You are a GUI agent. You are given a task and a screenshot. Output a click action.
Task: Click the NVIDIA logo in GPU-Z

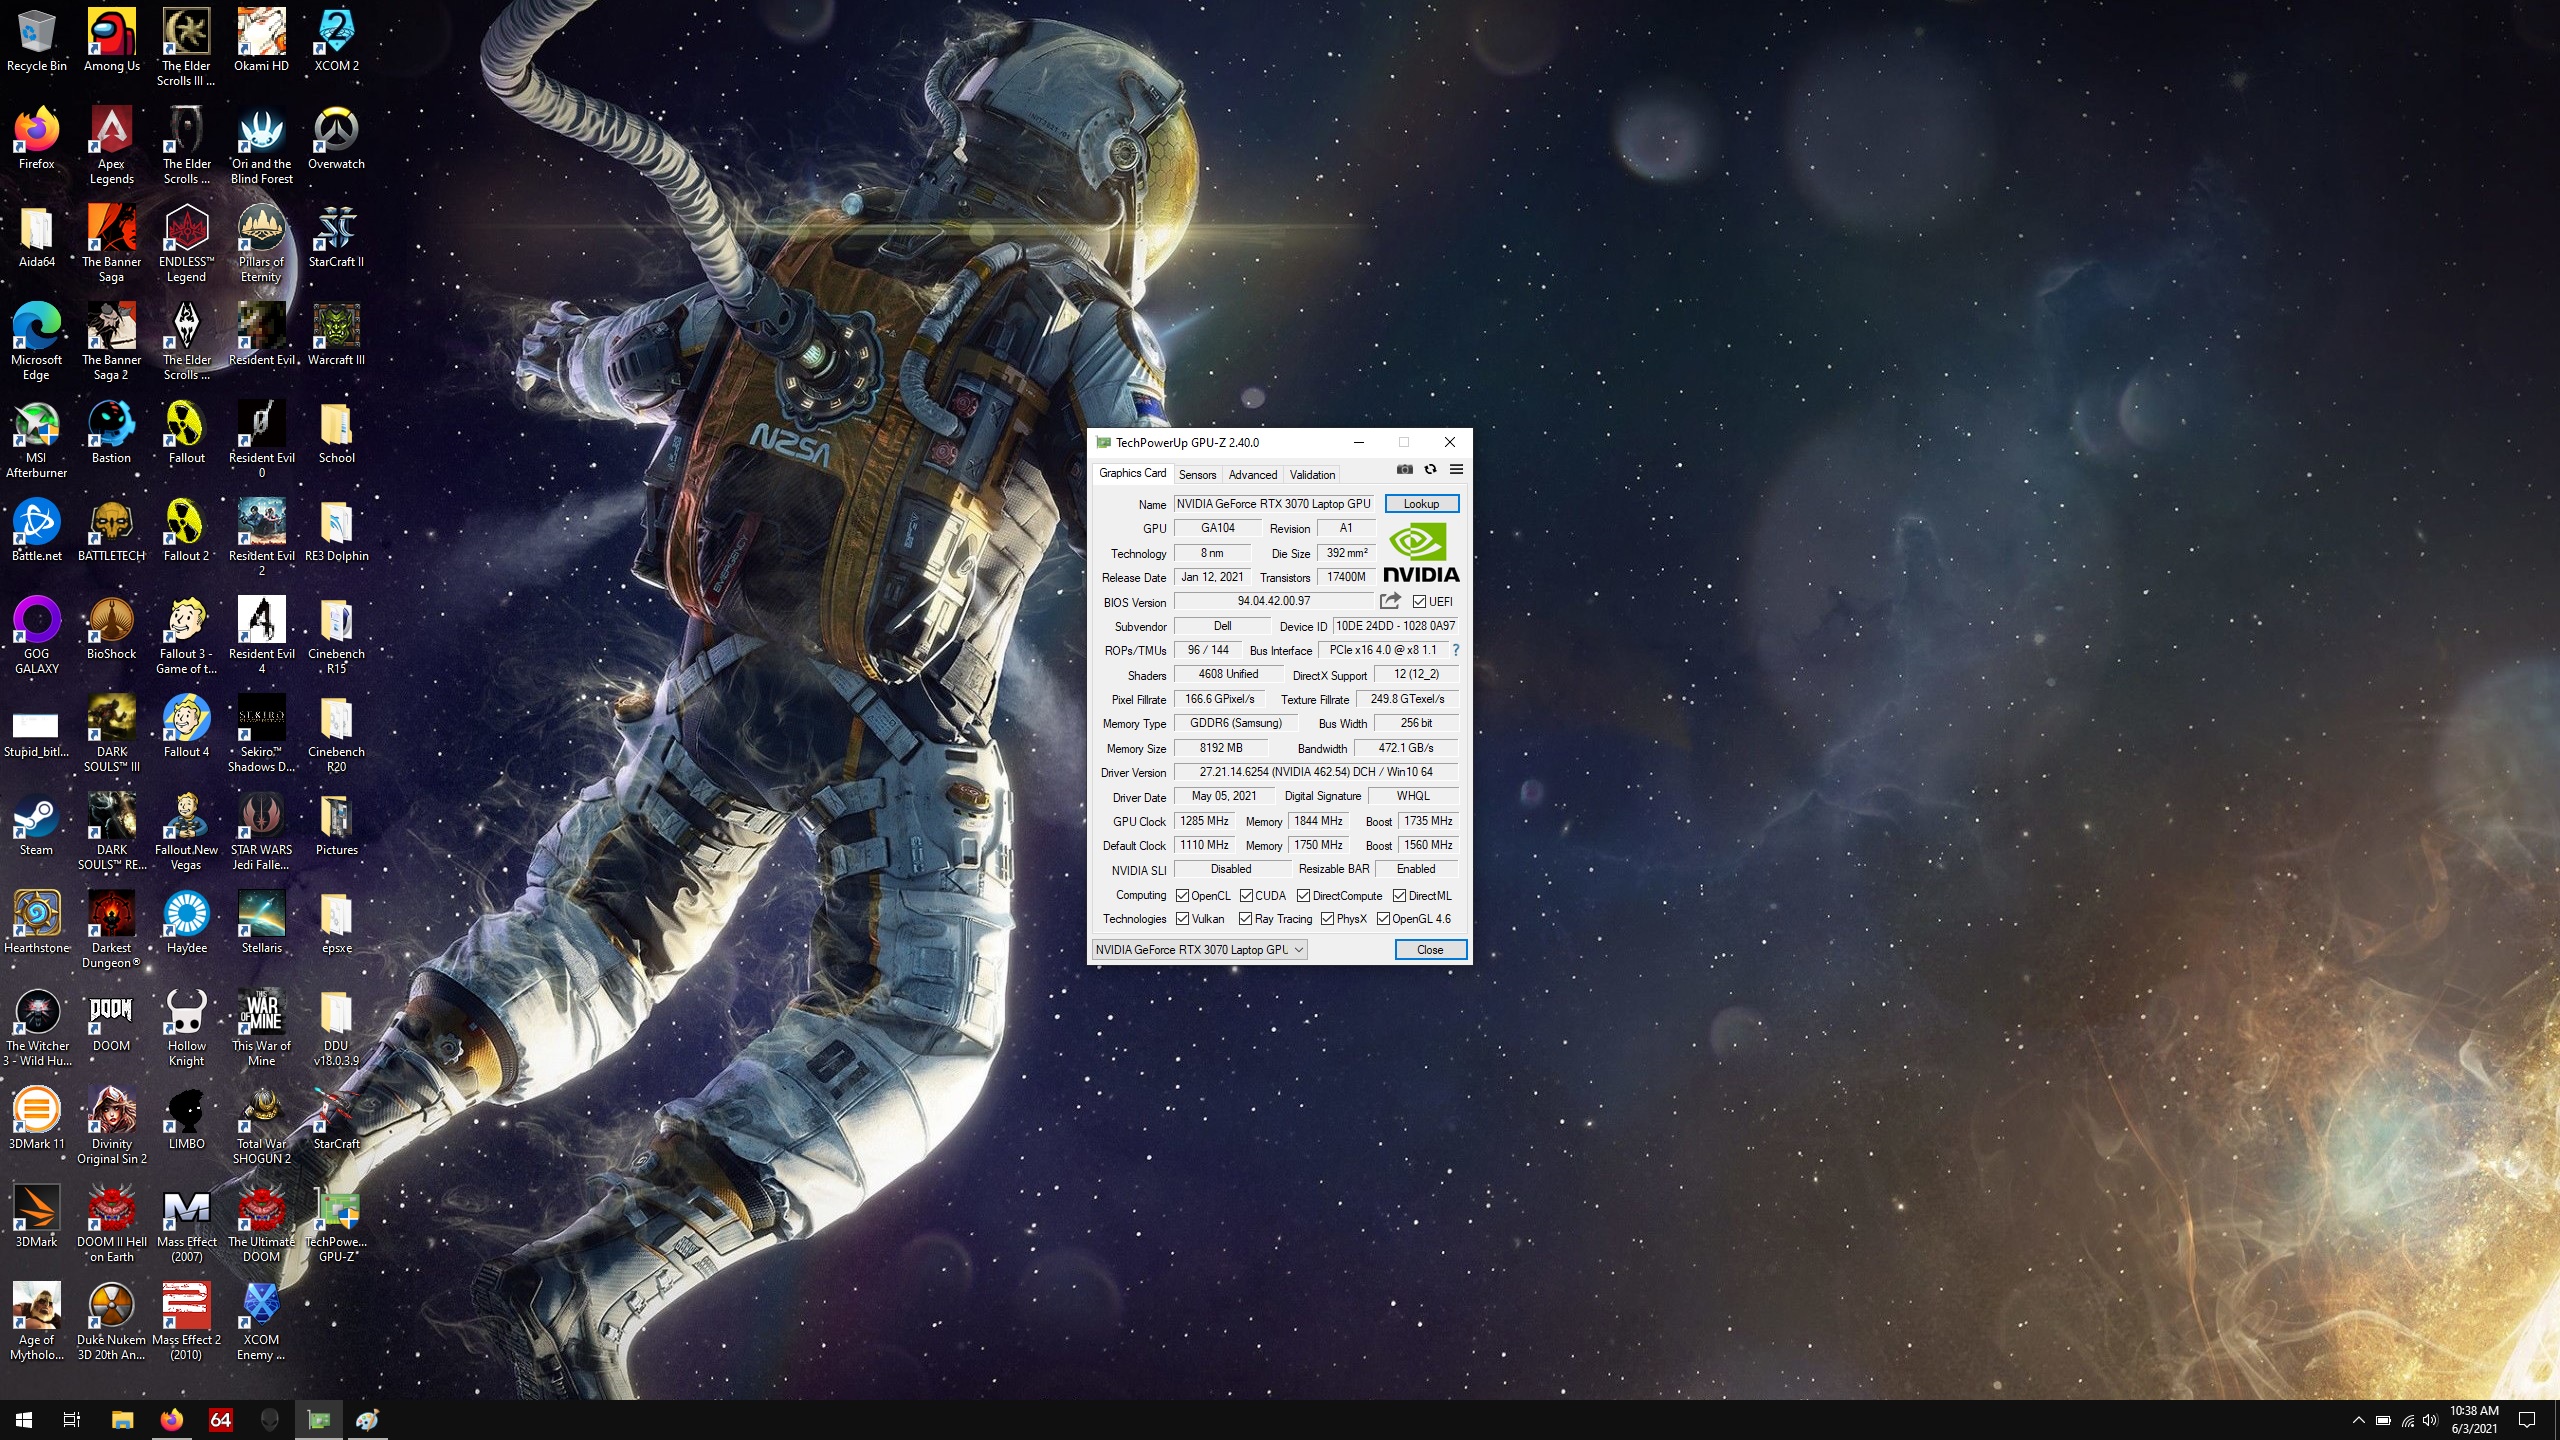tap(1421, 553)
